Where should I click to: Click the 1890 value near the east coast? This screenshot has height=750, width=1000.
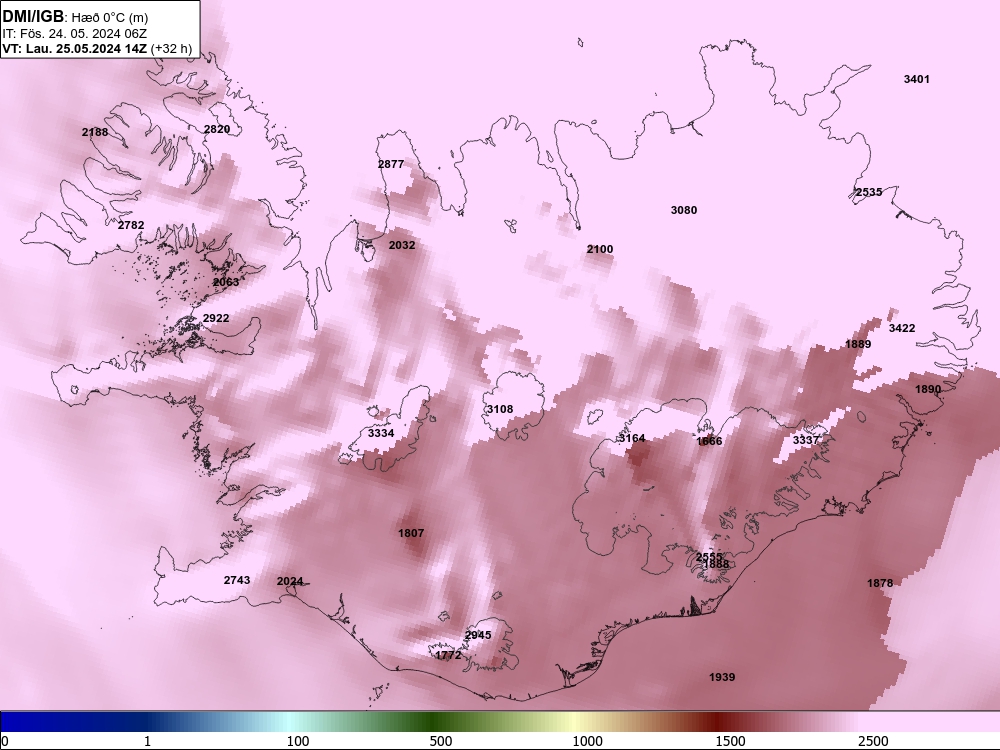pyautogui.click(x=927, y=390)
